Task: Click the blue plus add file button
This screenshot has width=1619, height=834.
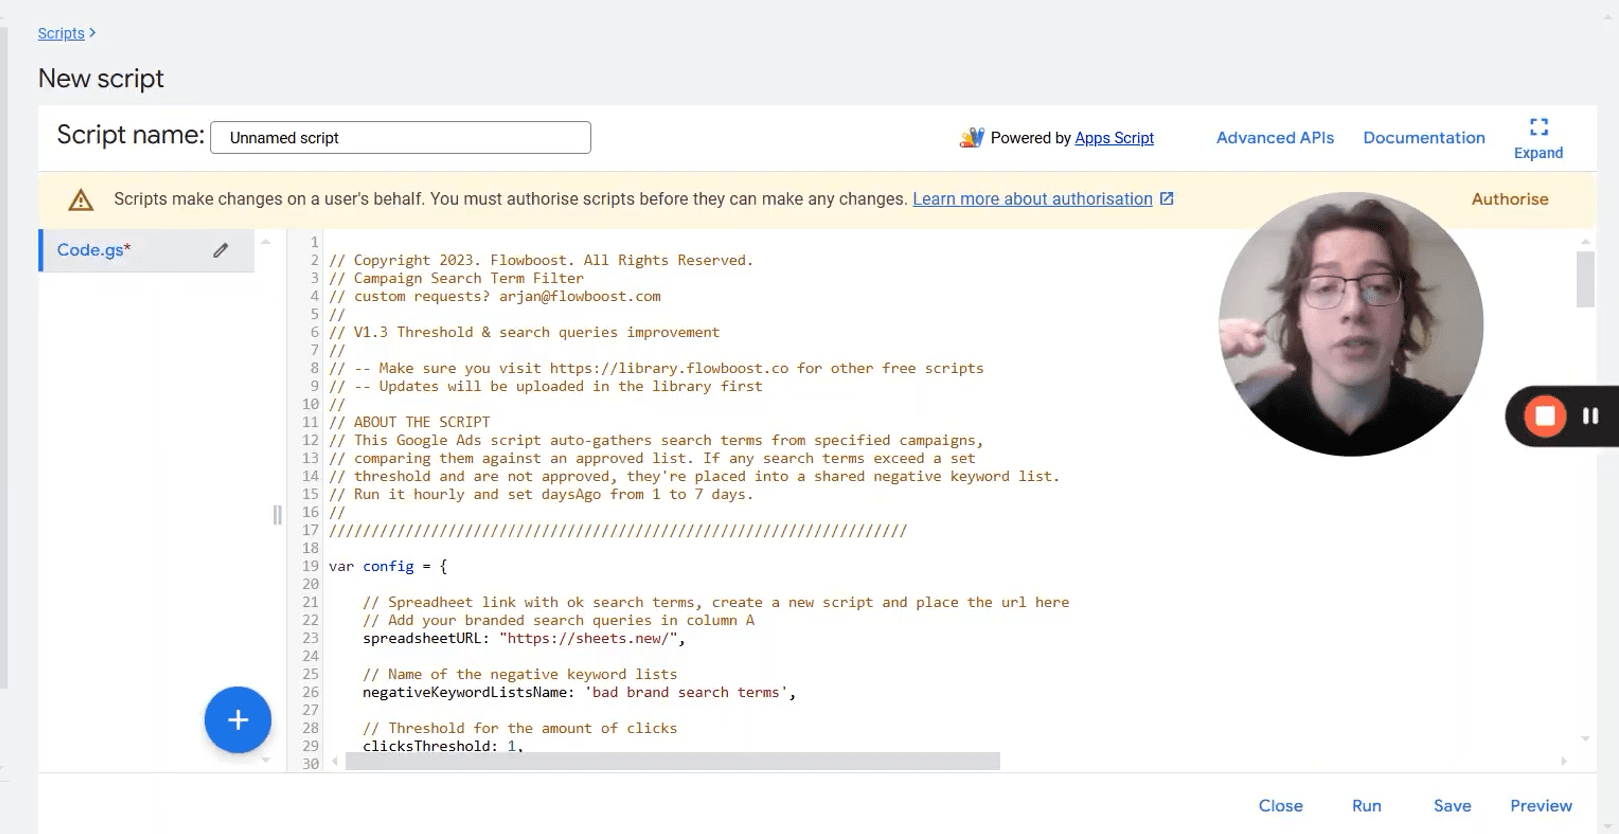Action: click(238, 720)
